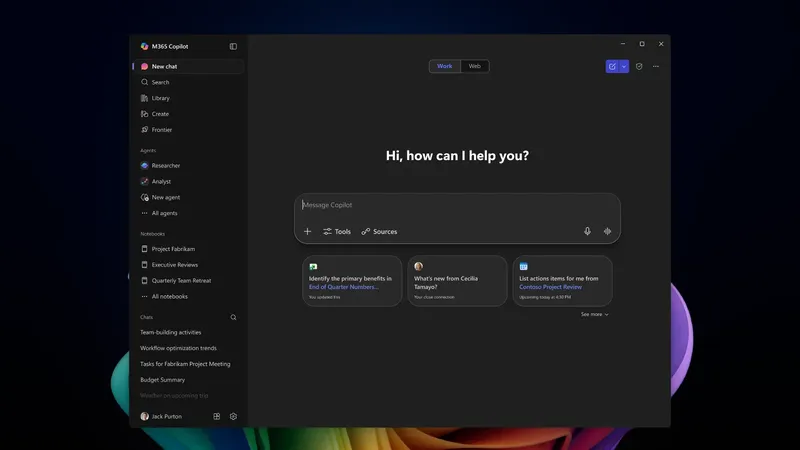Image resolution: width=800 pixels, height=450 pixels.
Task: Open New chat in sidebar
Action: pos(188,66)
